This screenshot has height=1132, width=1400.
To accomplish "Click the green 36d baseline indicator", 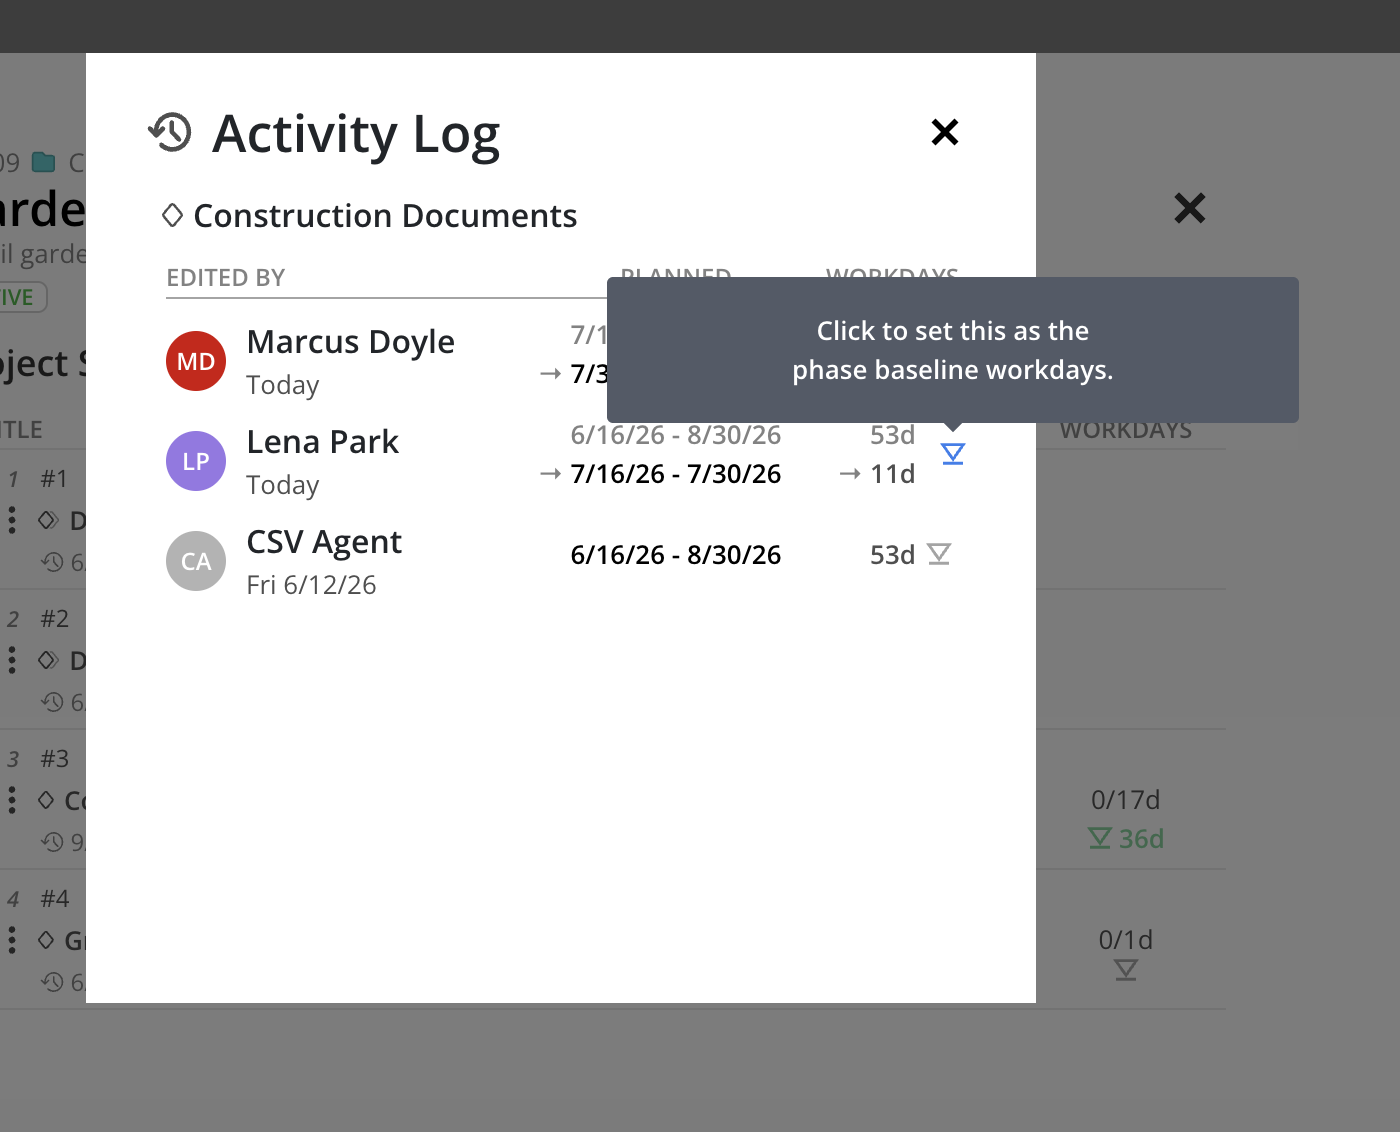I will click(x=1126, y=838).
